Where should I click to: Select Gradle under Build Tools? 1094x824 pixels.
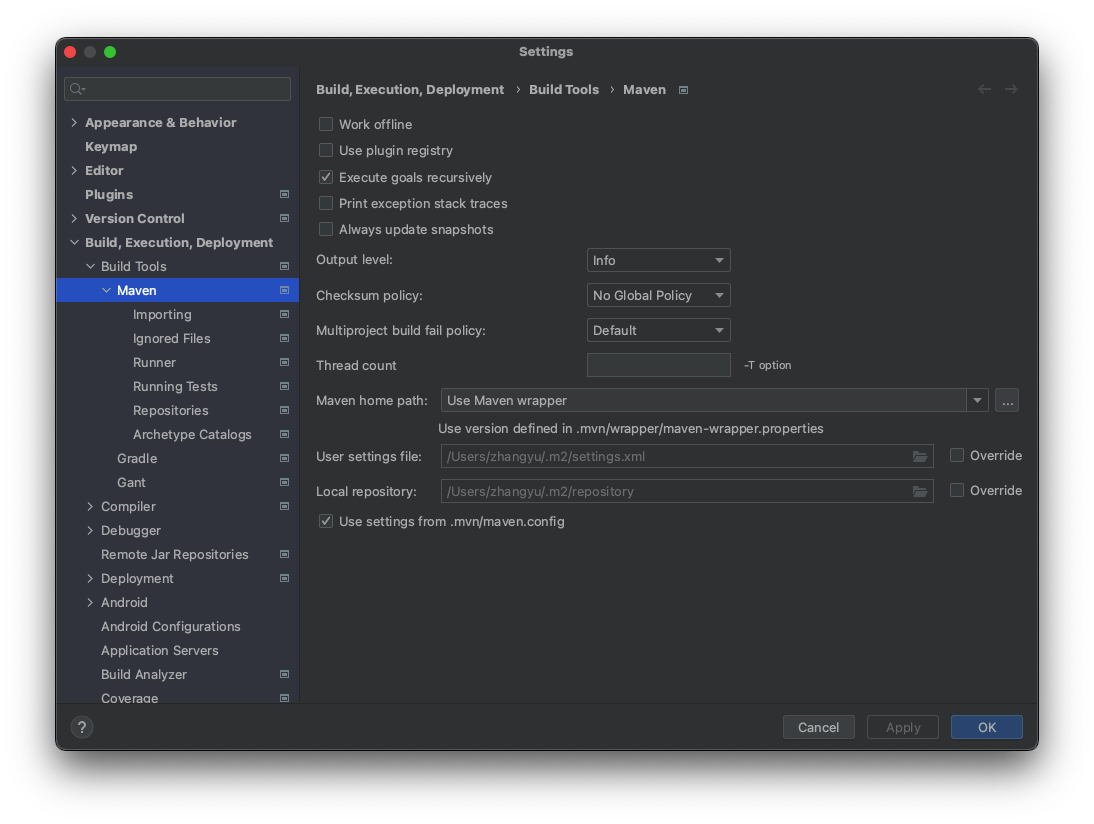[137, 458]
